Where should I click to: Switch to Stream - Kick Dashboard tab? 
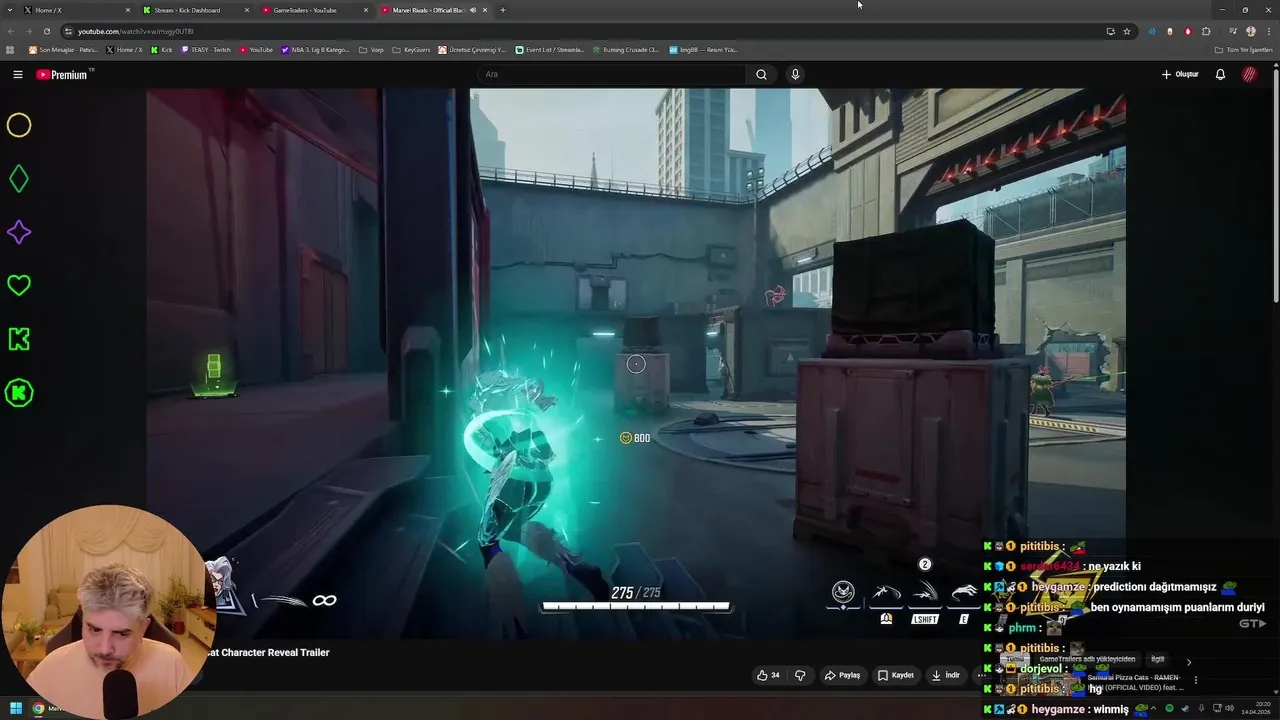(x=196, y=10)
